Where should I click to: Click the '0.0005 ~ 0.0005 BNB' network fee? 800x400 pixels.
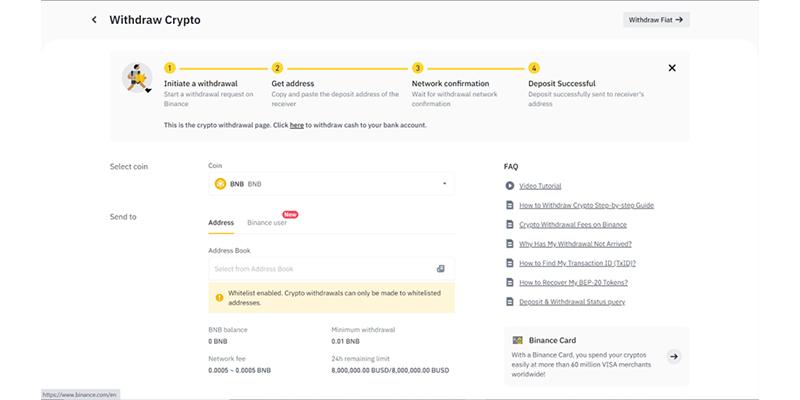(240, 370)
